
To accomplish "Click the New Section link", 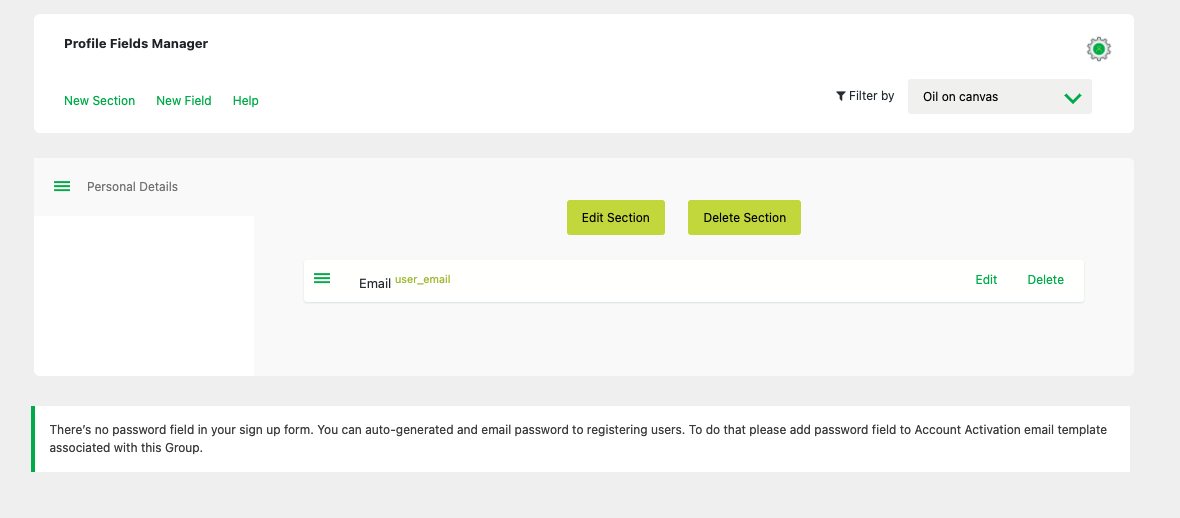I will (99, 101).
